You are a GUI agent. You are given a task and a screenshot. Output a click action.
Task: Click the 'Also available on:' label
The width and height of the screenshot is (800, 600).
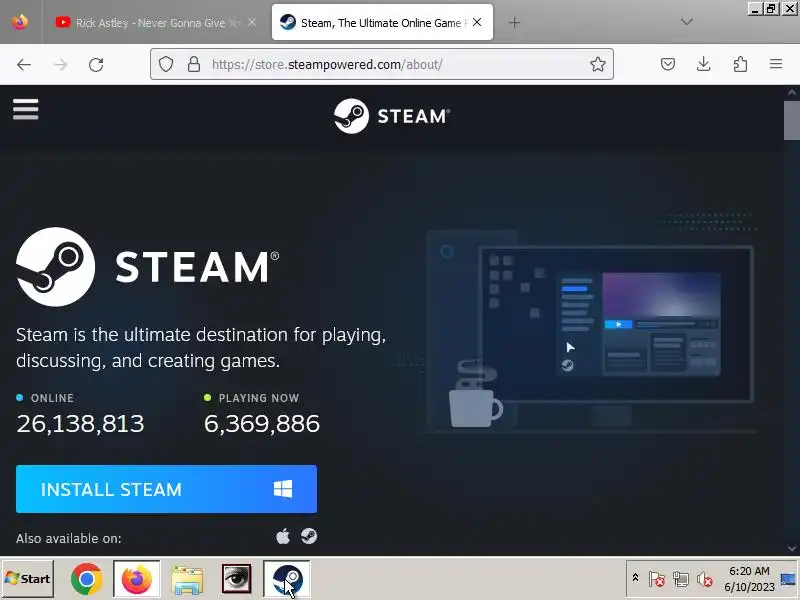[x=69, y=538]
